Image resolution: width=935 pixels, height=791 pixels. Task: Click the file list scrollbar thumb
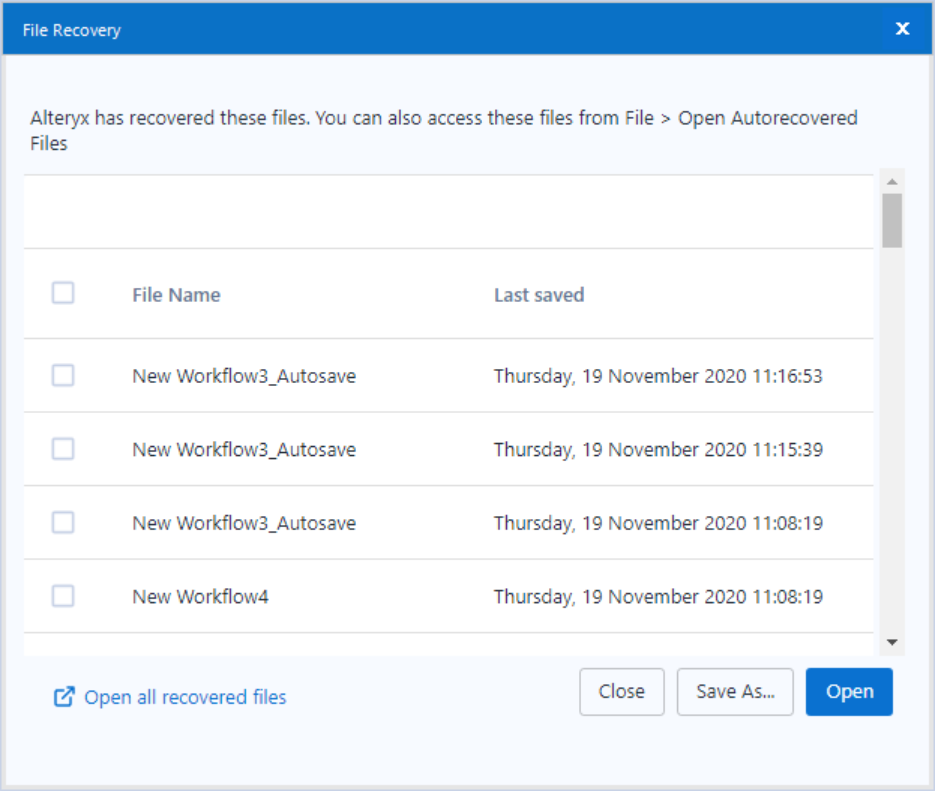click(892, 220)
